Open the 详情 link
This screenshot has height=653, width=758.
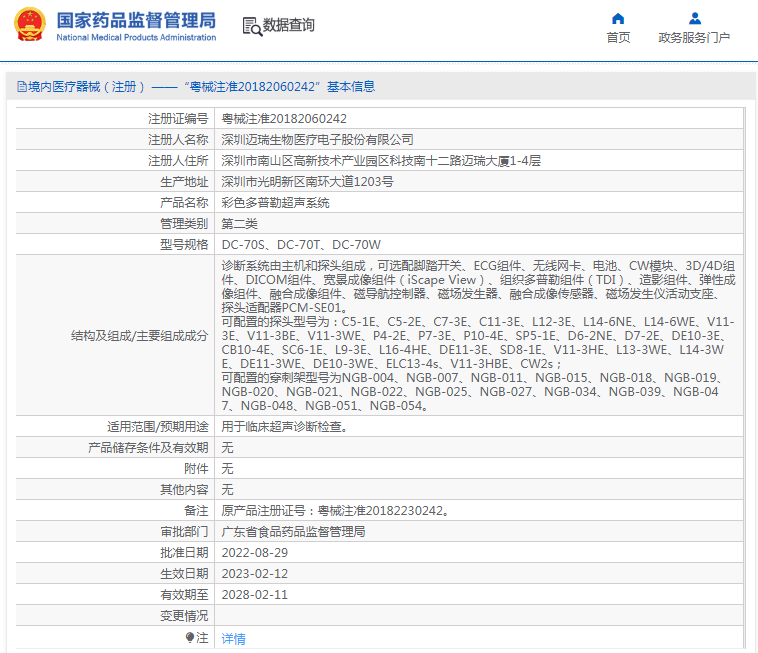[x=233, y=638]
